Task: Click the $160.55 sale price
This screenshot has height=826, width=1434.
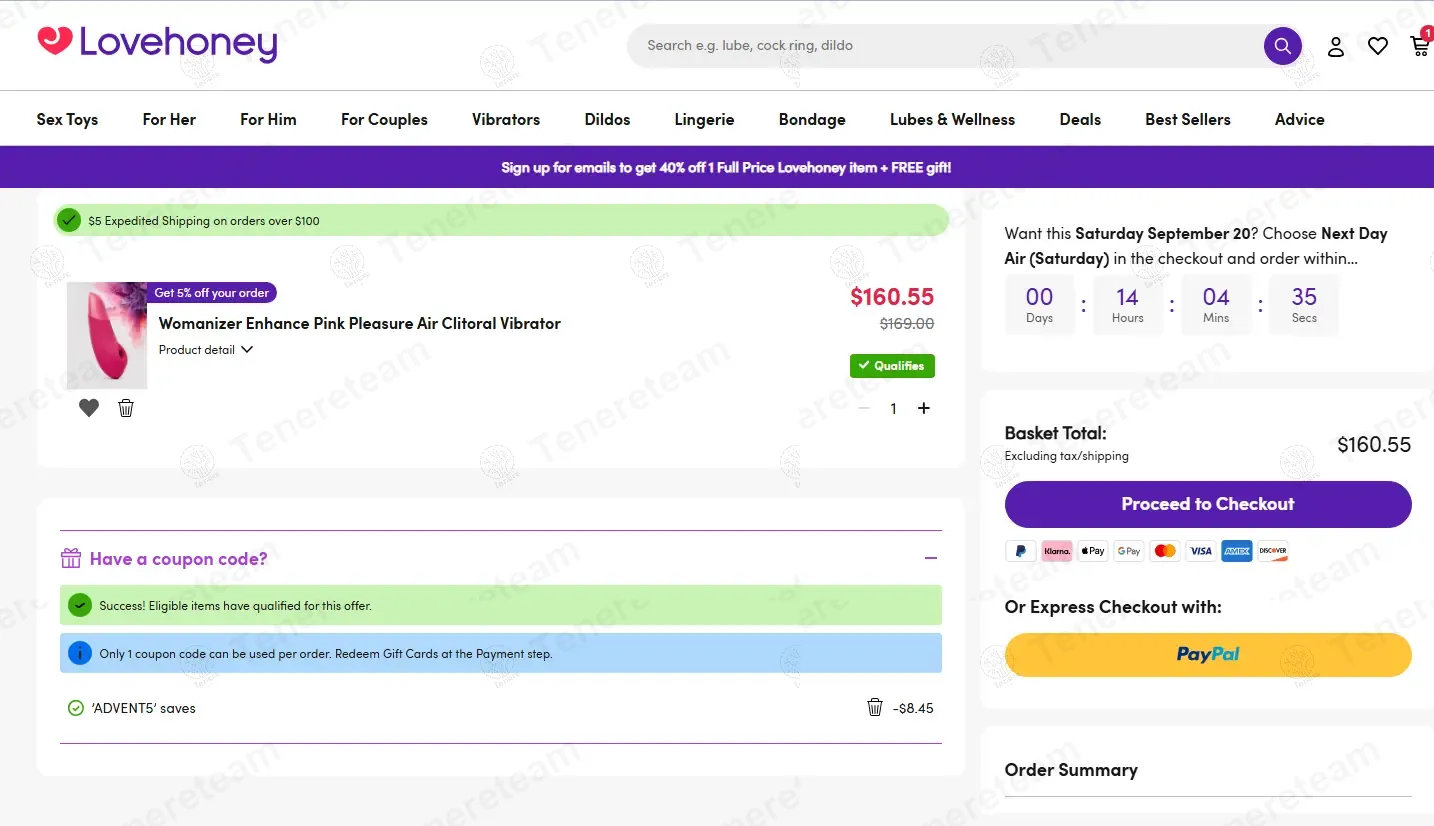Action: pos(892,297)
